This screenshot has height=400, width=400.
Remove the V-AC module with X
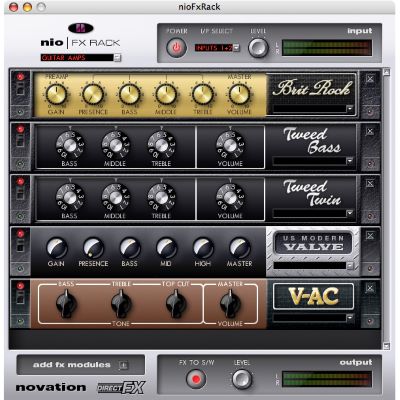[370, 288]
